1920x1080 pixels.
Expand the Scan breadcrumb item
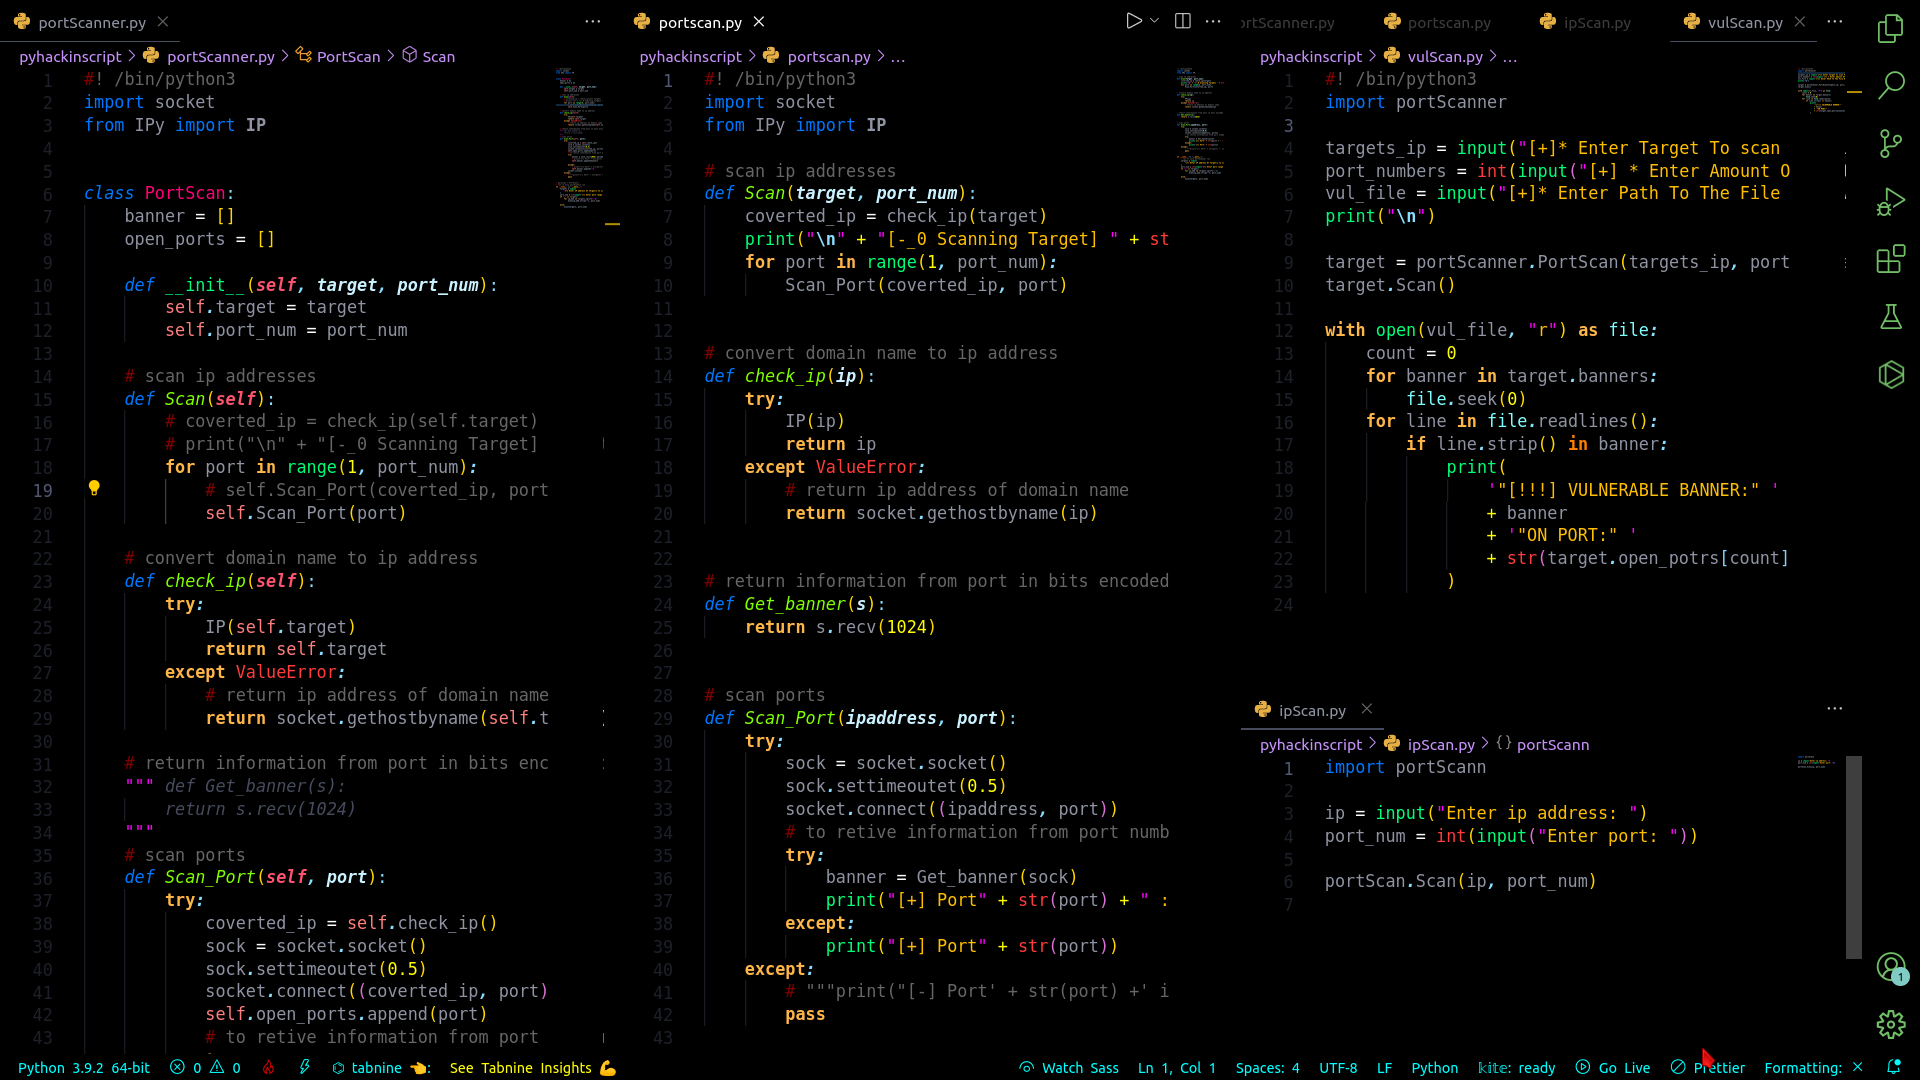(437, 56)
